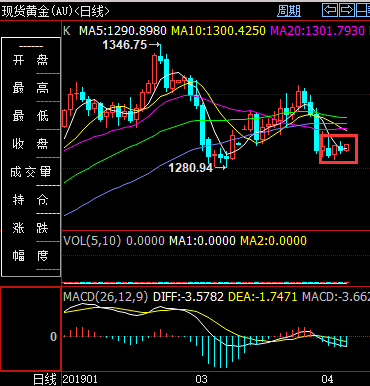Viewport: 370px width, 386px height.
Task: Select the MACD(26,12,9) indicator label
Action: pos(106,296)
